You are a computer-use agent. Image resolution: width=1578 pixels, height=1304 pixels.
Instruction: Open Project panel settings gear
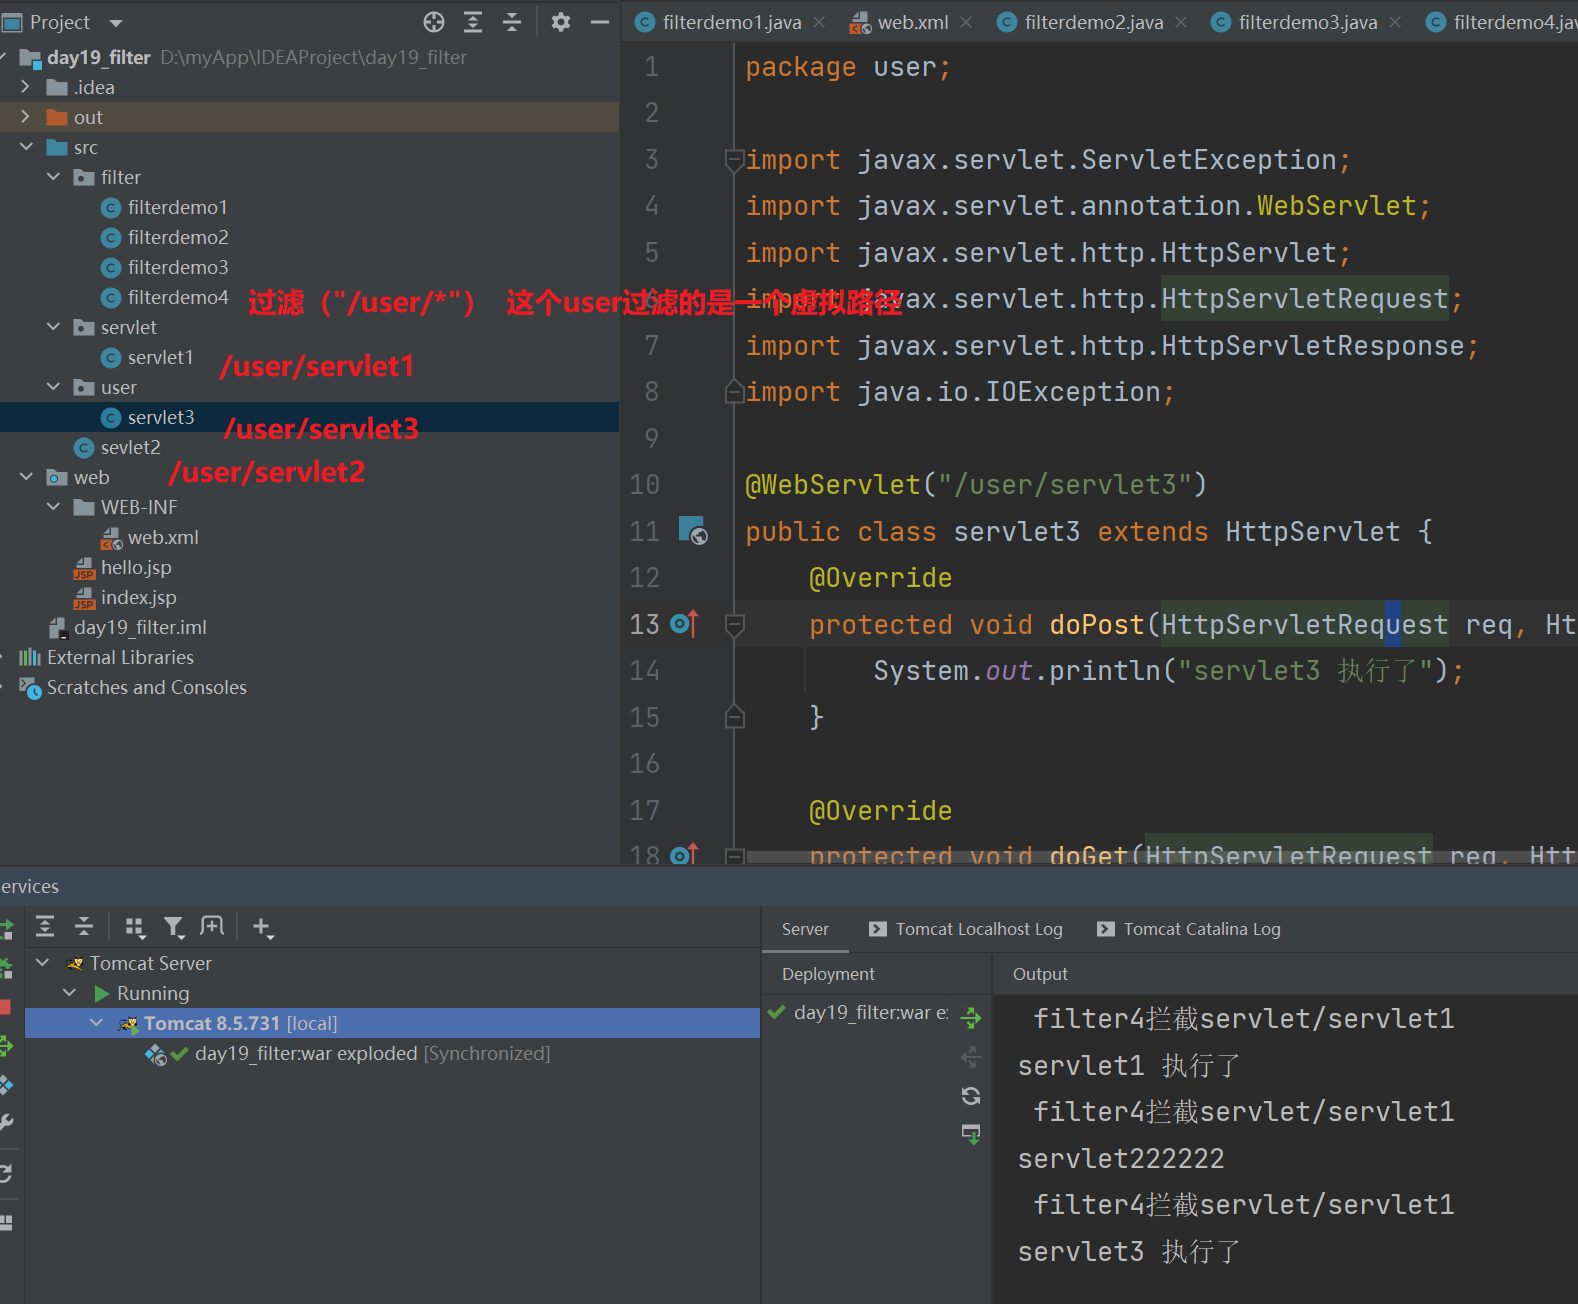[x=561, y=22]
